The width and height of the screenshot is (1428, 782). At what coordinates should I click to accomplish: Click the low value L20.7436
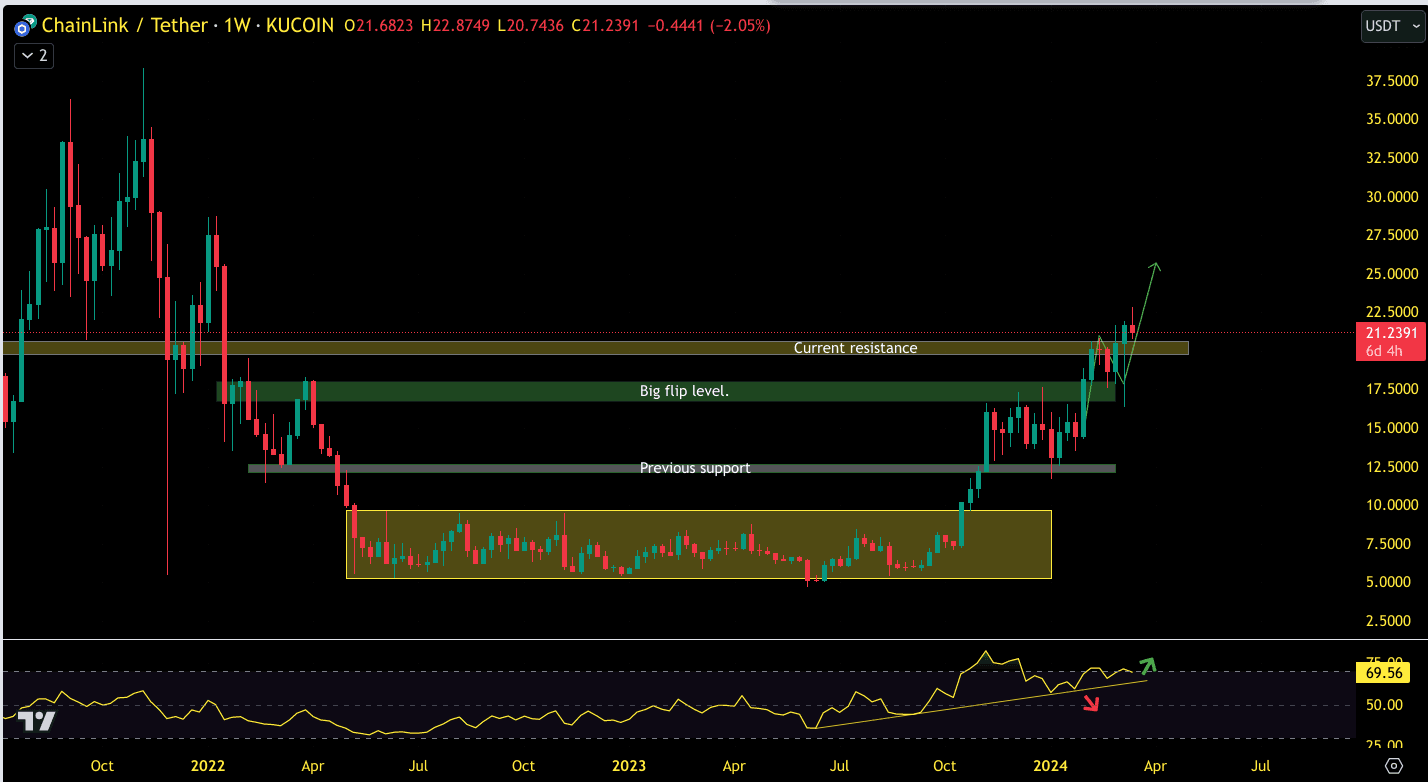click(531, 25)
